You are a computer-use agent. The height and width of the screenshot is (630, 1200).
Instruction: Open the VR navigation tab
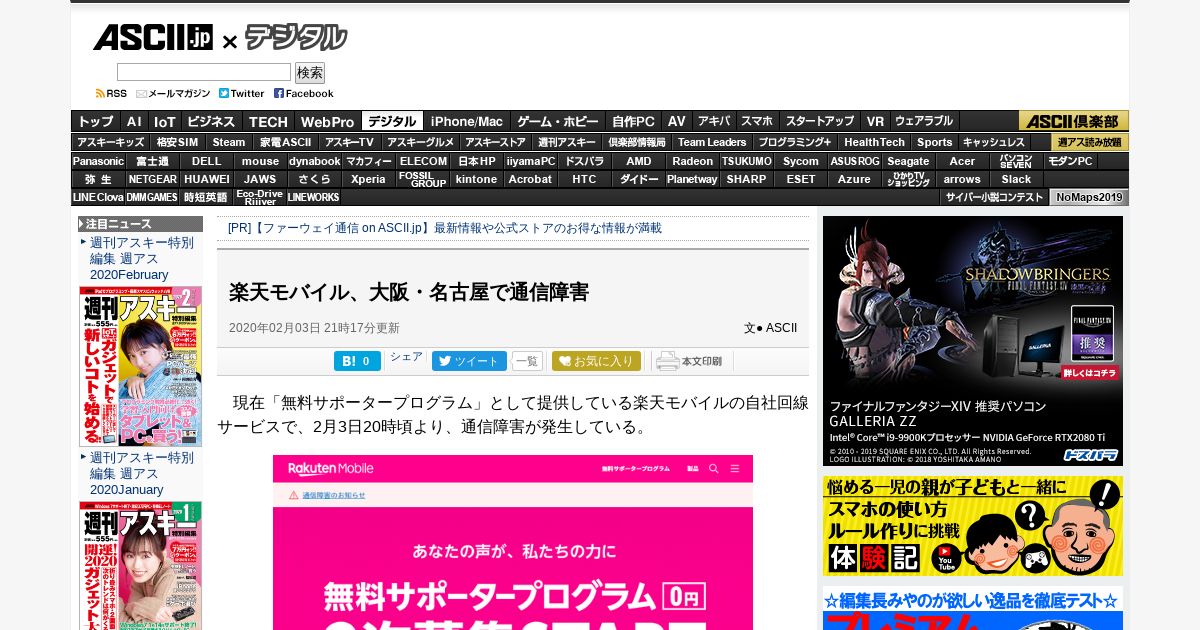pyautogui.click(x=875, y=121)
